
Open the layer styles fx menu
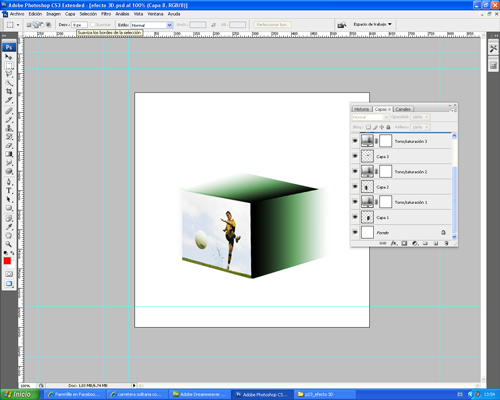(x=394, y=243)
